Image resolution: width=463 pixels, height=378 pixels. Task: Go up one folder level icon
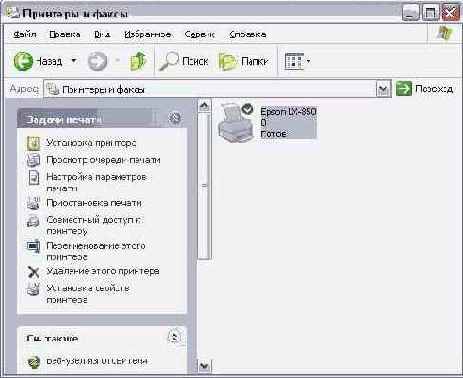(138, 61)
